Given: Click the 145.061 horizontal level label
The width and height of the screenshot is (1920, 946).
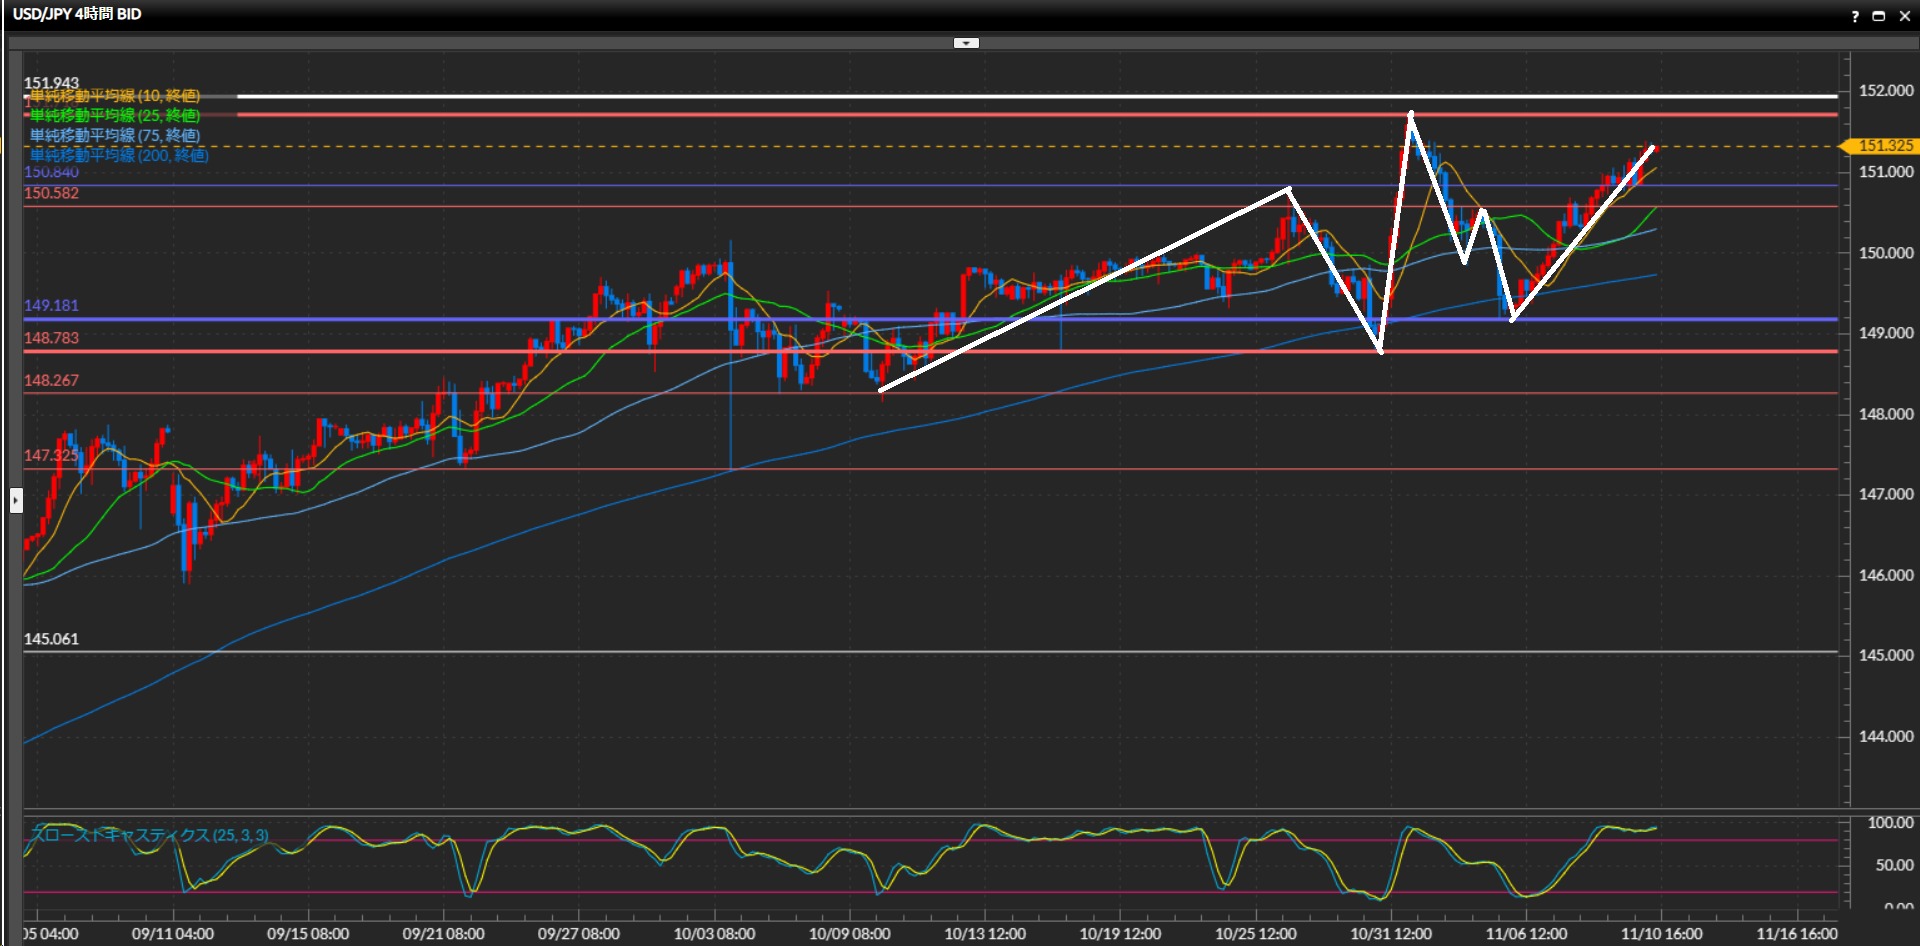Looking at the screenshot, I should tap(51, 639).
